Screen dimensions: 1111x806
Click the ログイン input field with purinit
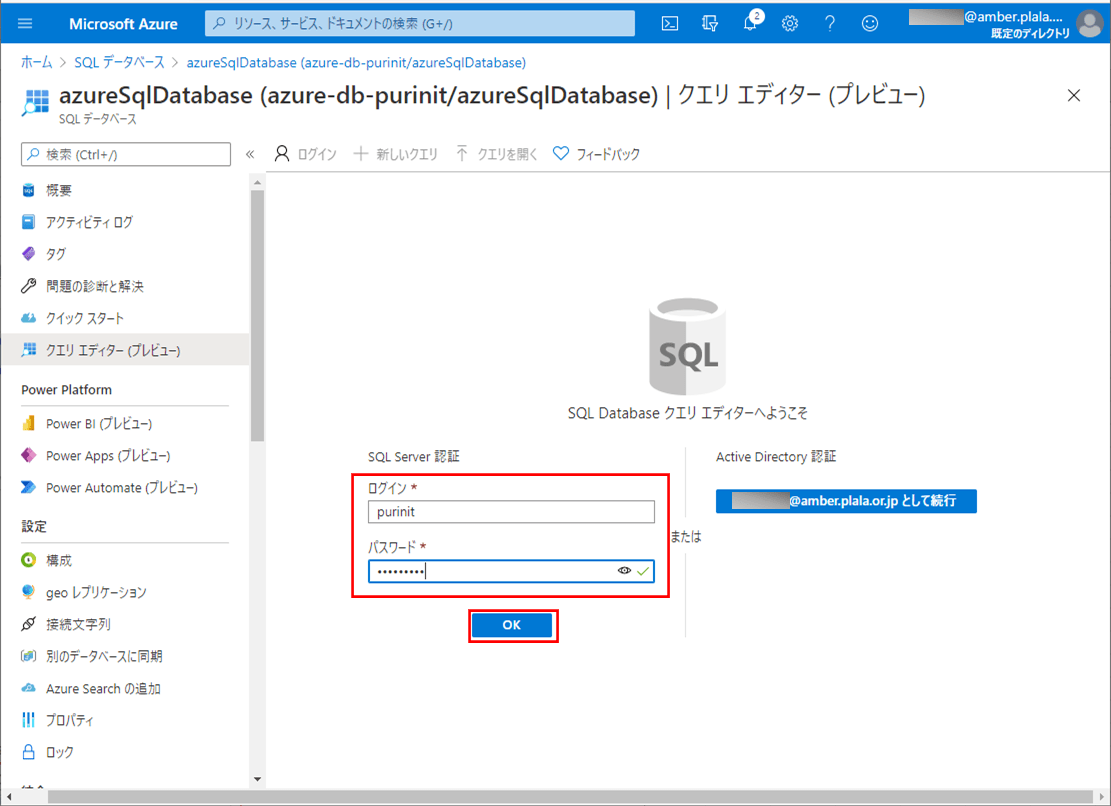[x=511, y=512]
